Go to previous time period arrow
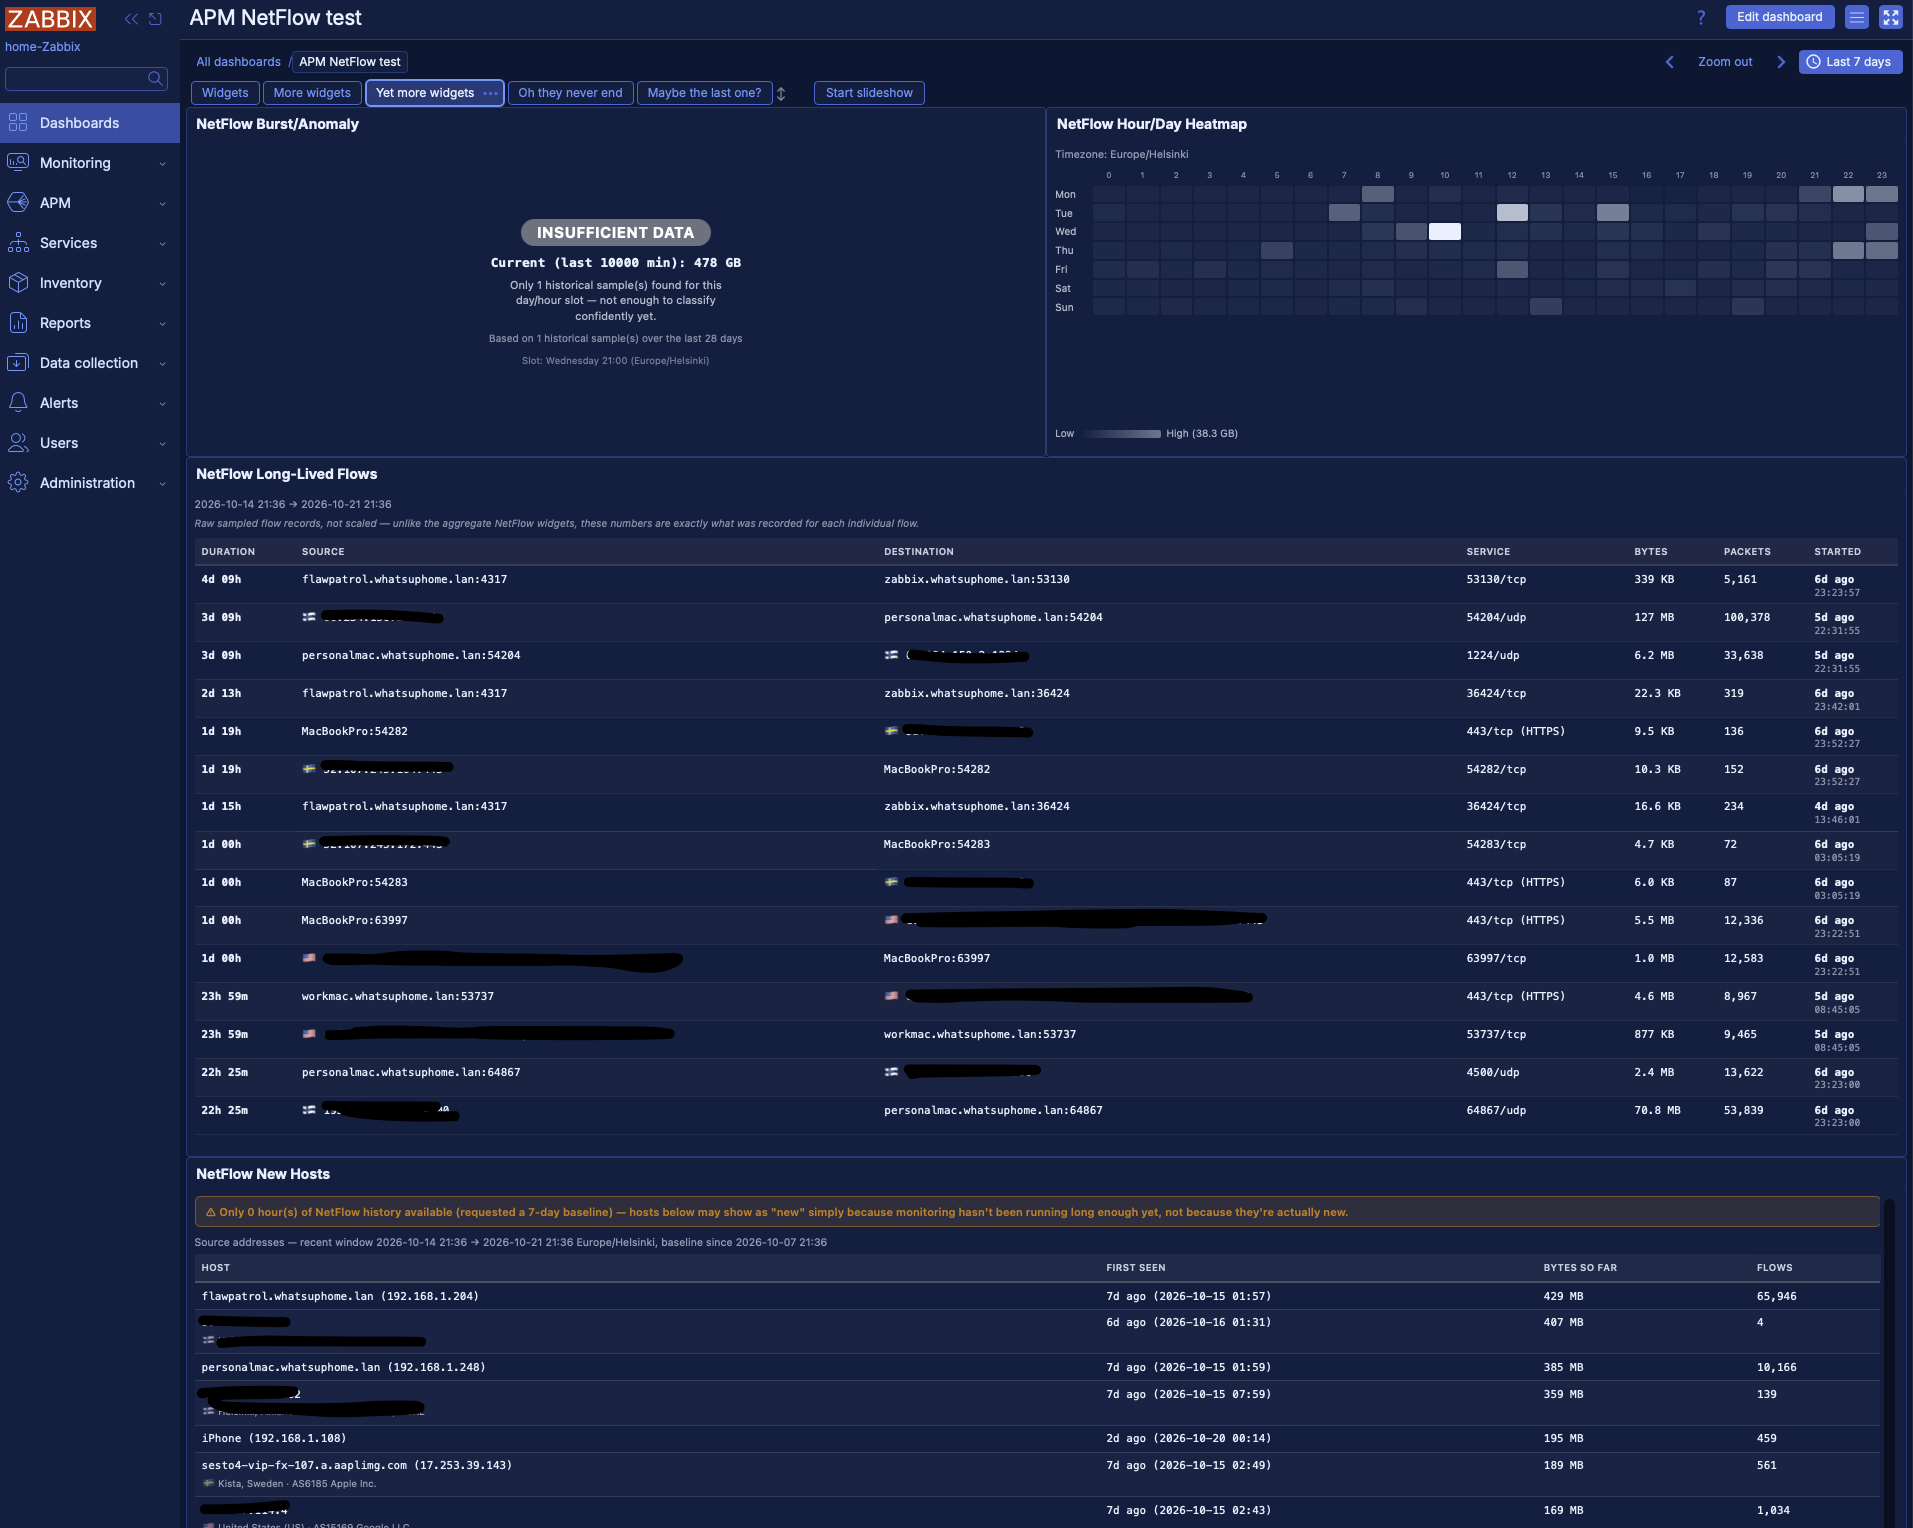 (x=1669, y=62)
